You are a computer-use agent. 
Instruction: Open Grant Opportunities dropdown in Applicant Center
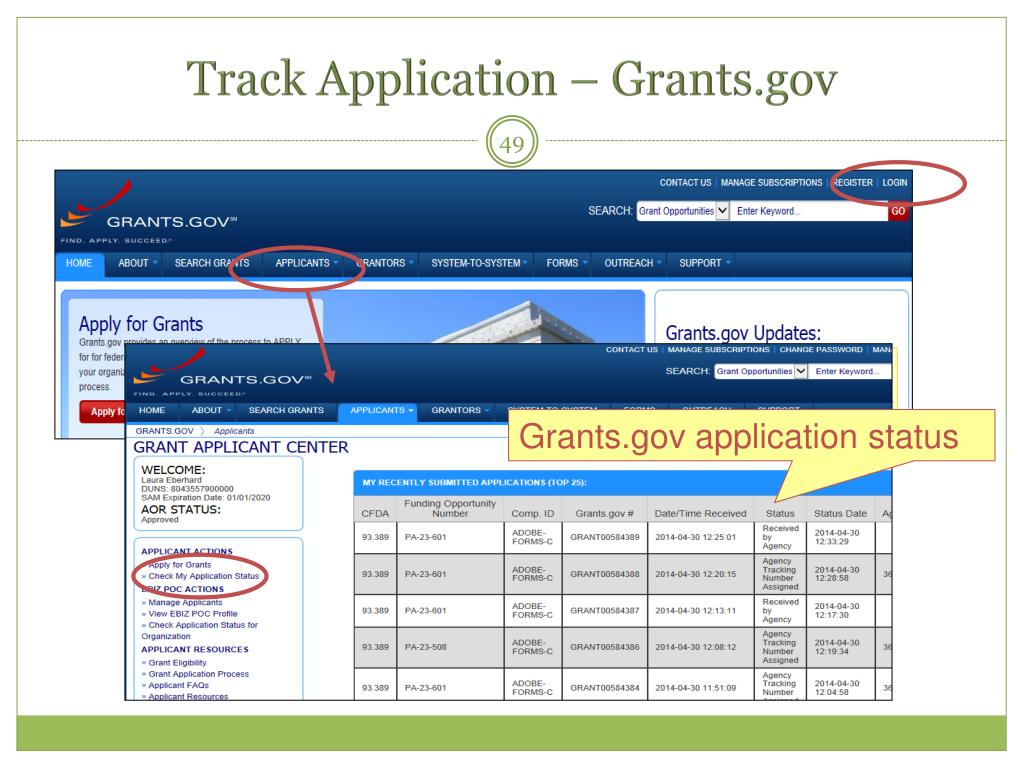[761, 371]
